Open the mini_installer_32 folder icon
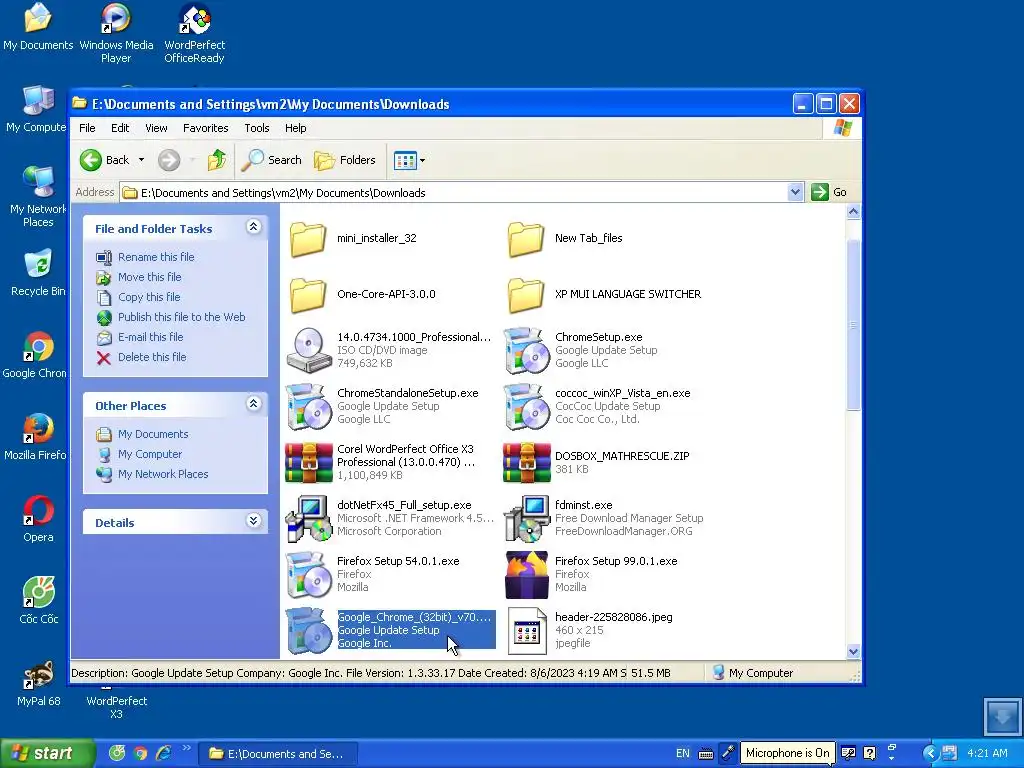This screenshot has height=768, width=1024. [308, 238]
